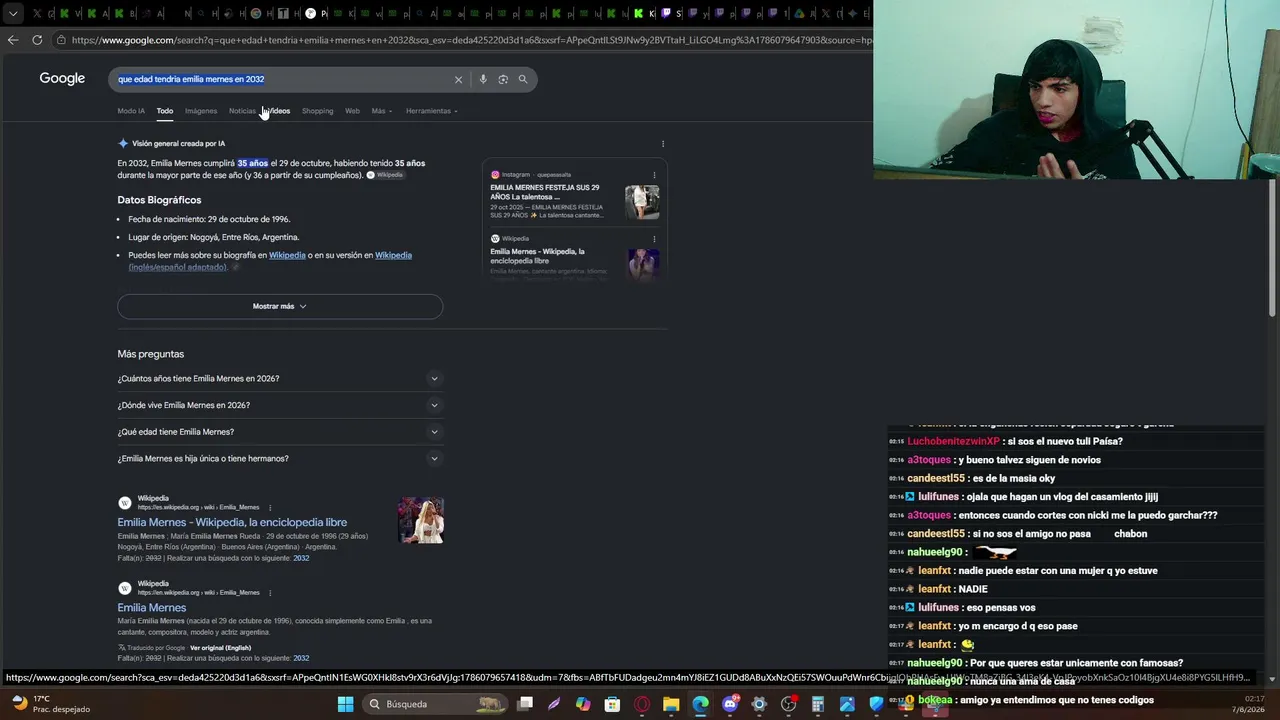Image resolution: width=1280 pixels, height=720 pixels.
Task: Open the Microsoft Store taskbar icon
Action: [x=612, y=704]
